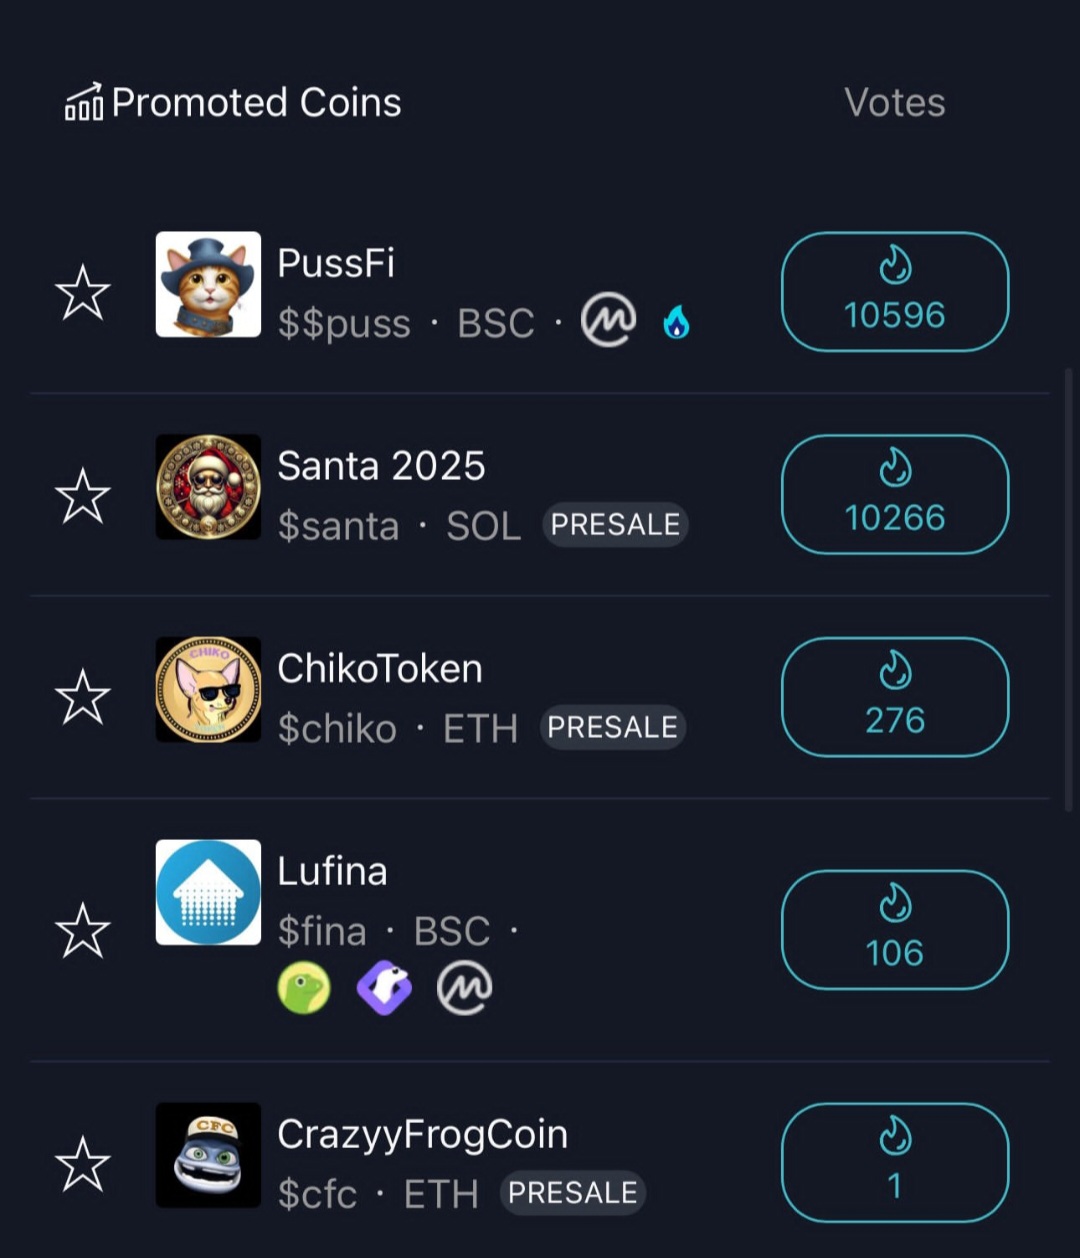The image size is (1080, 1258).
Task: Favorite PussFi with its star icon
Action: tap(82, 293)
